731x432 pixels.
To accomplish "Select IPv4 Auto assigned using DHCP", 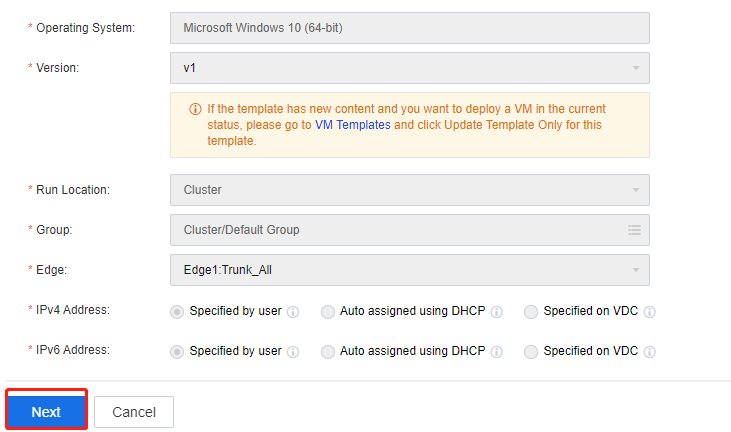I will 328,311.
